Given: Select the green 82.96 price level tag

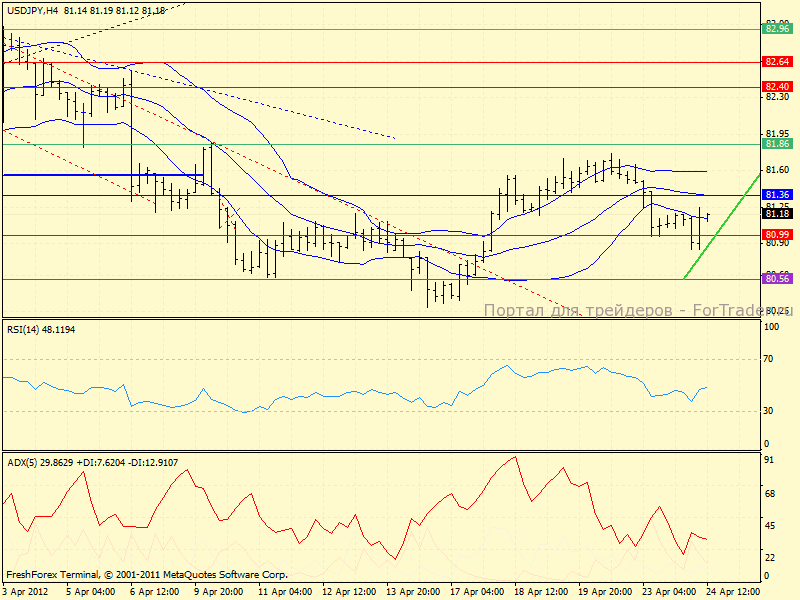Looking at the screenshot, I should tap(778, 29).
